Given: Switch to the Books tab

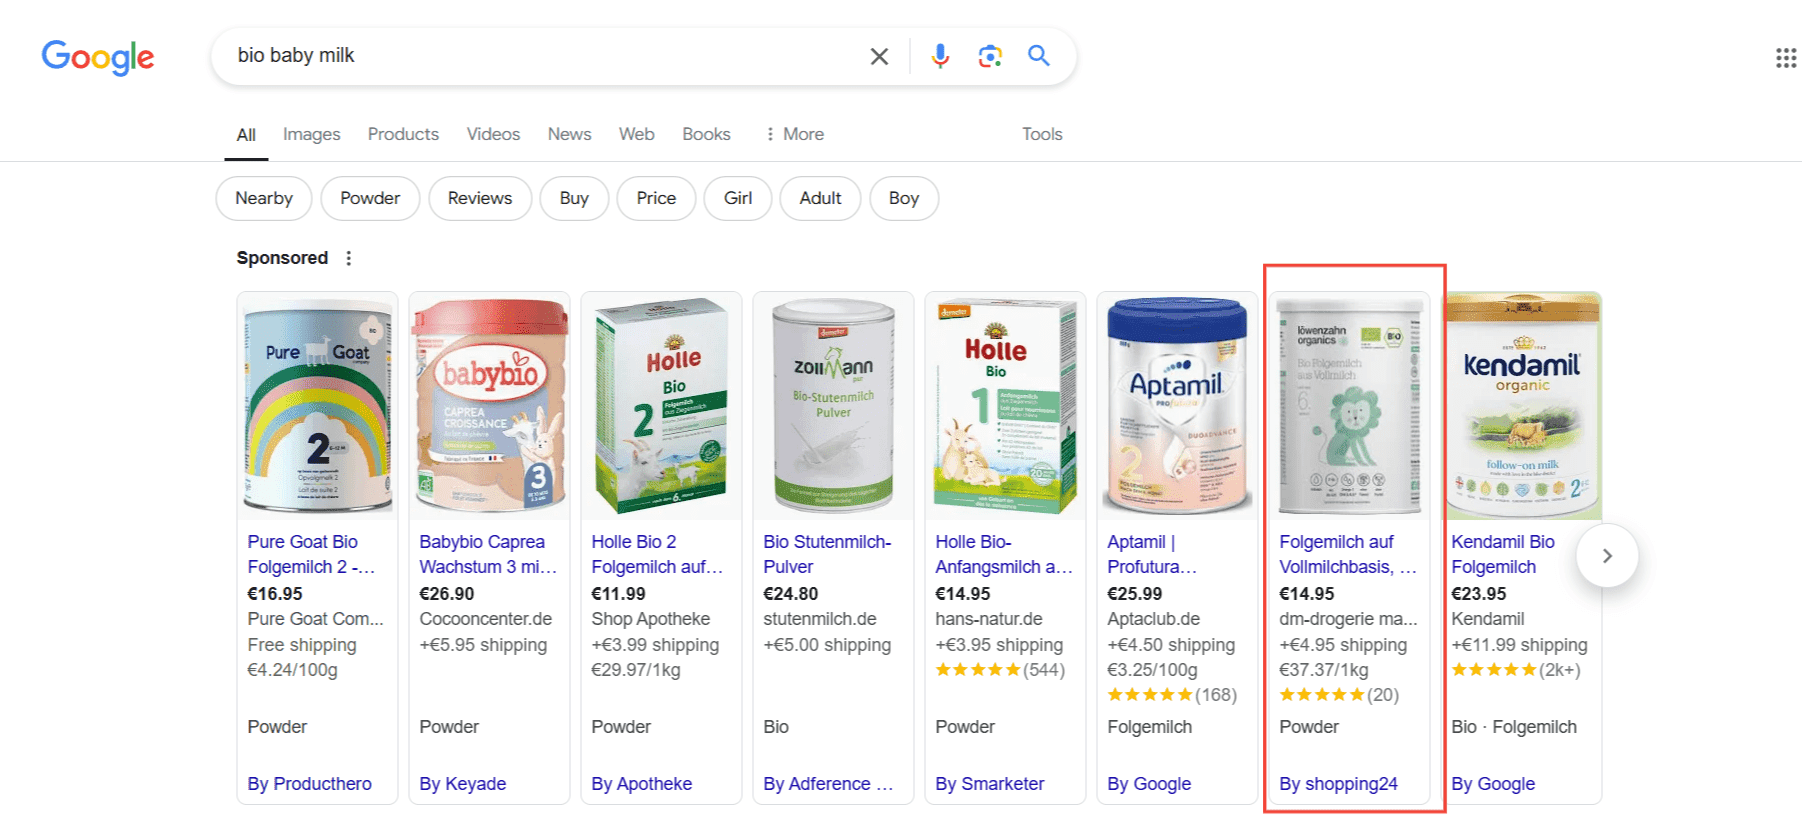Looking at the screenshot, I should coord(706,134).
